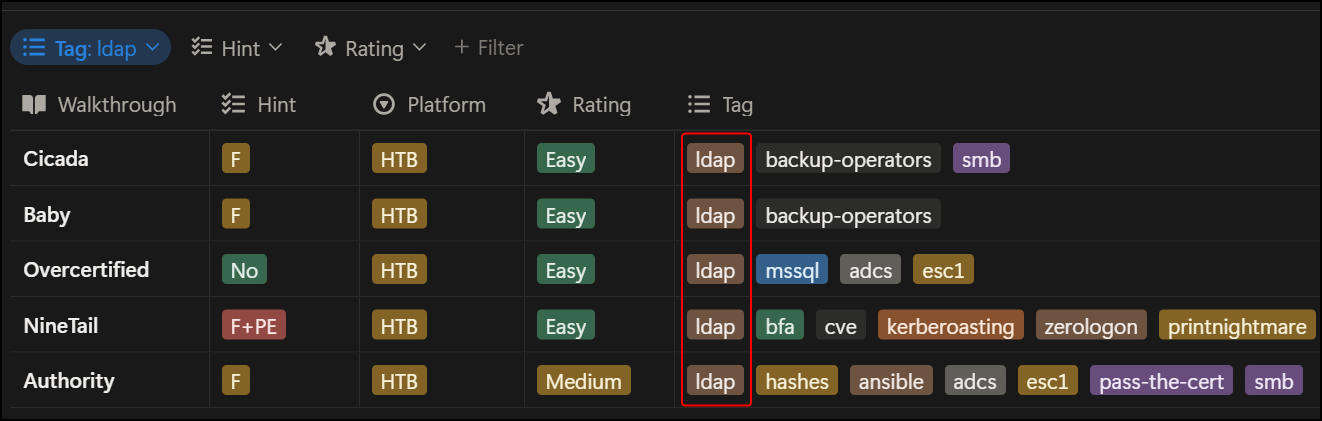Open the NineTail walkthrough page
The image size is (1322, 421).
click(61, 325)
